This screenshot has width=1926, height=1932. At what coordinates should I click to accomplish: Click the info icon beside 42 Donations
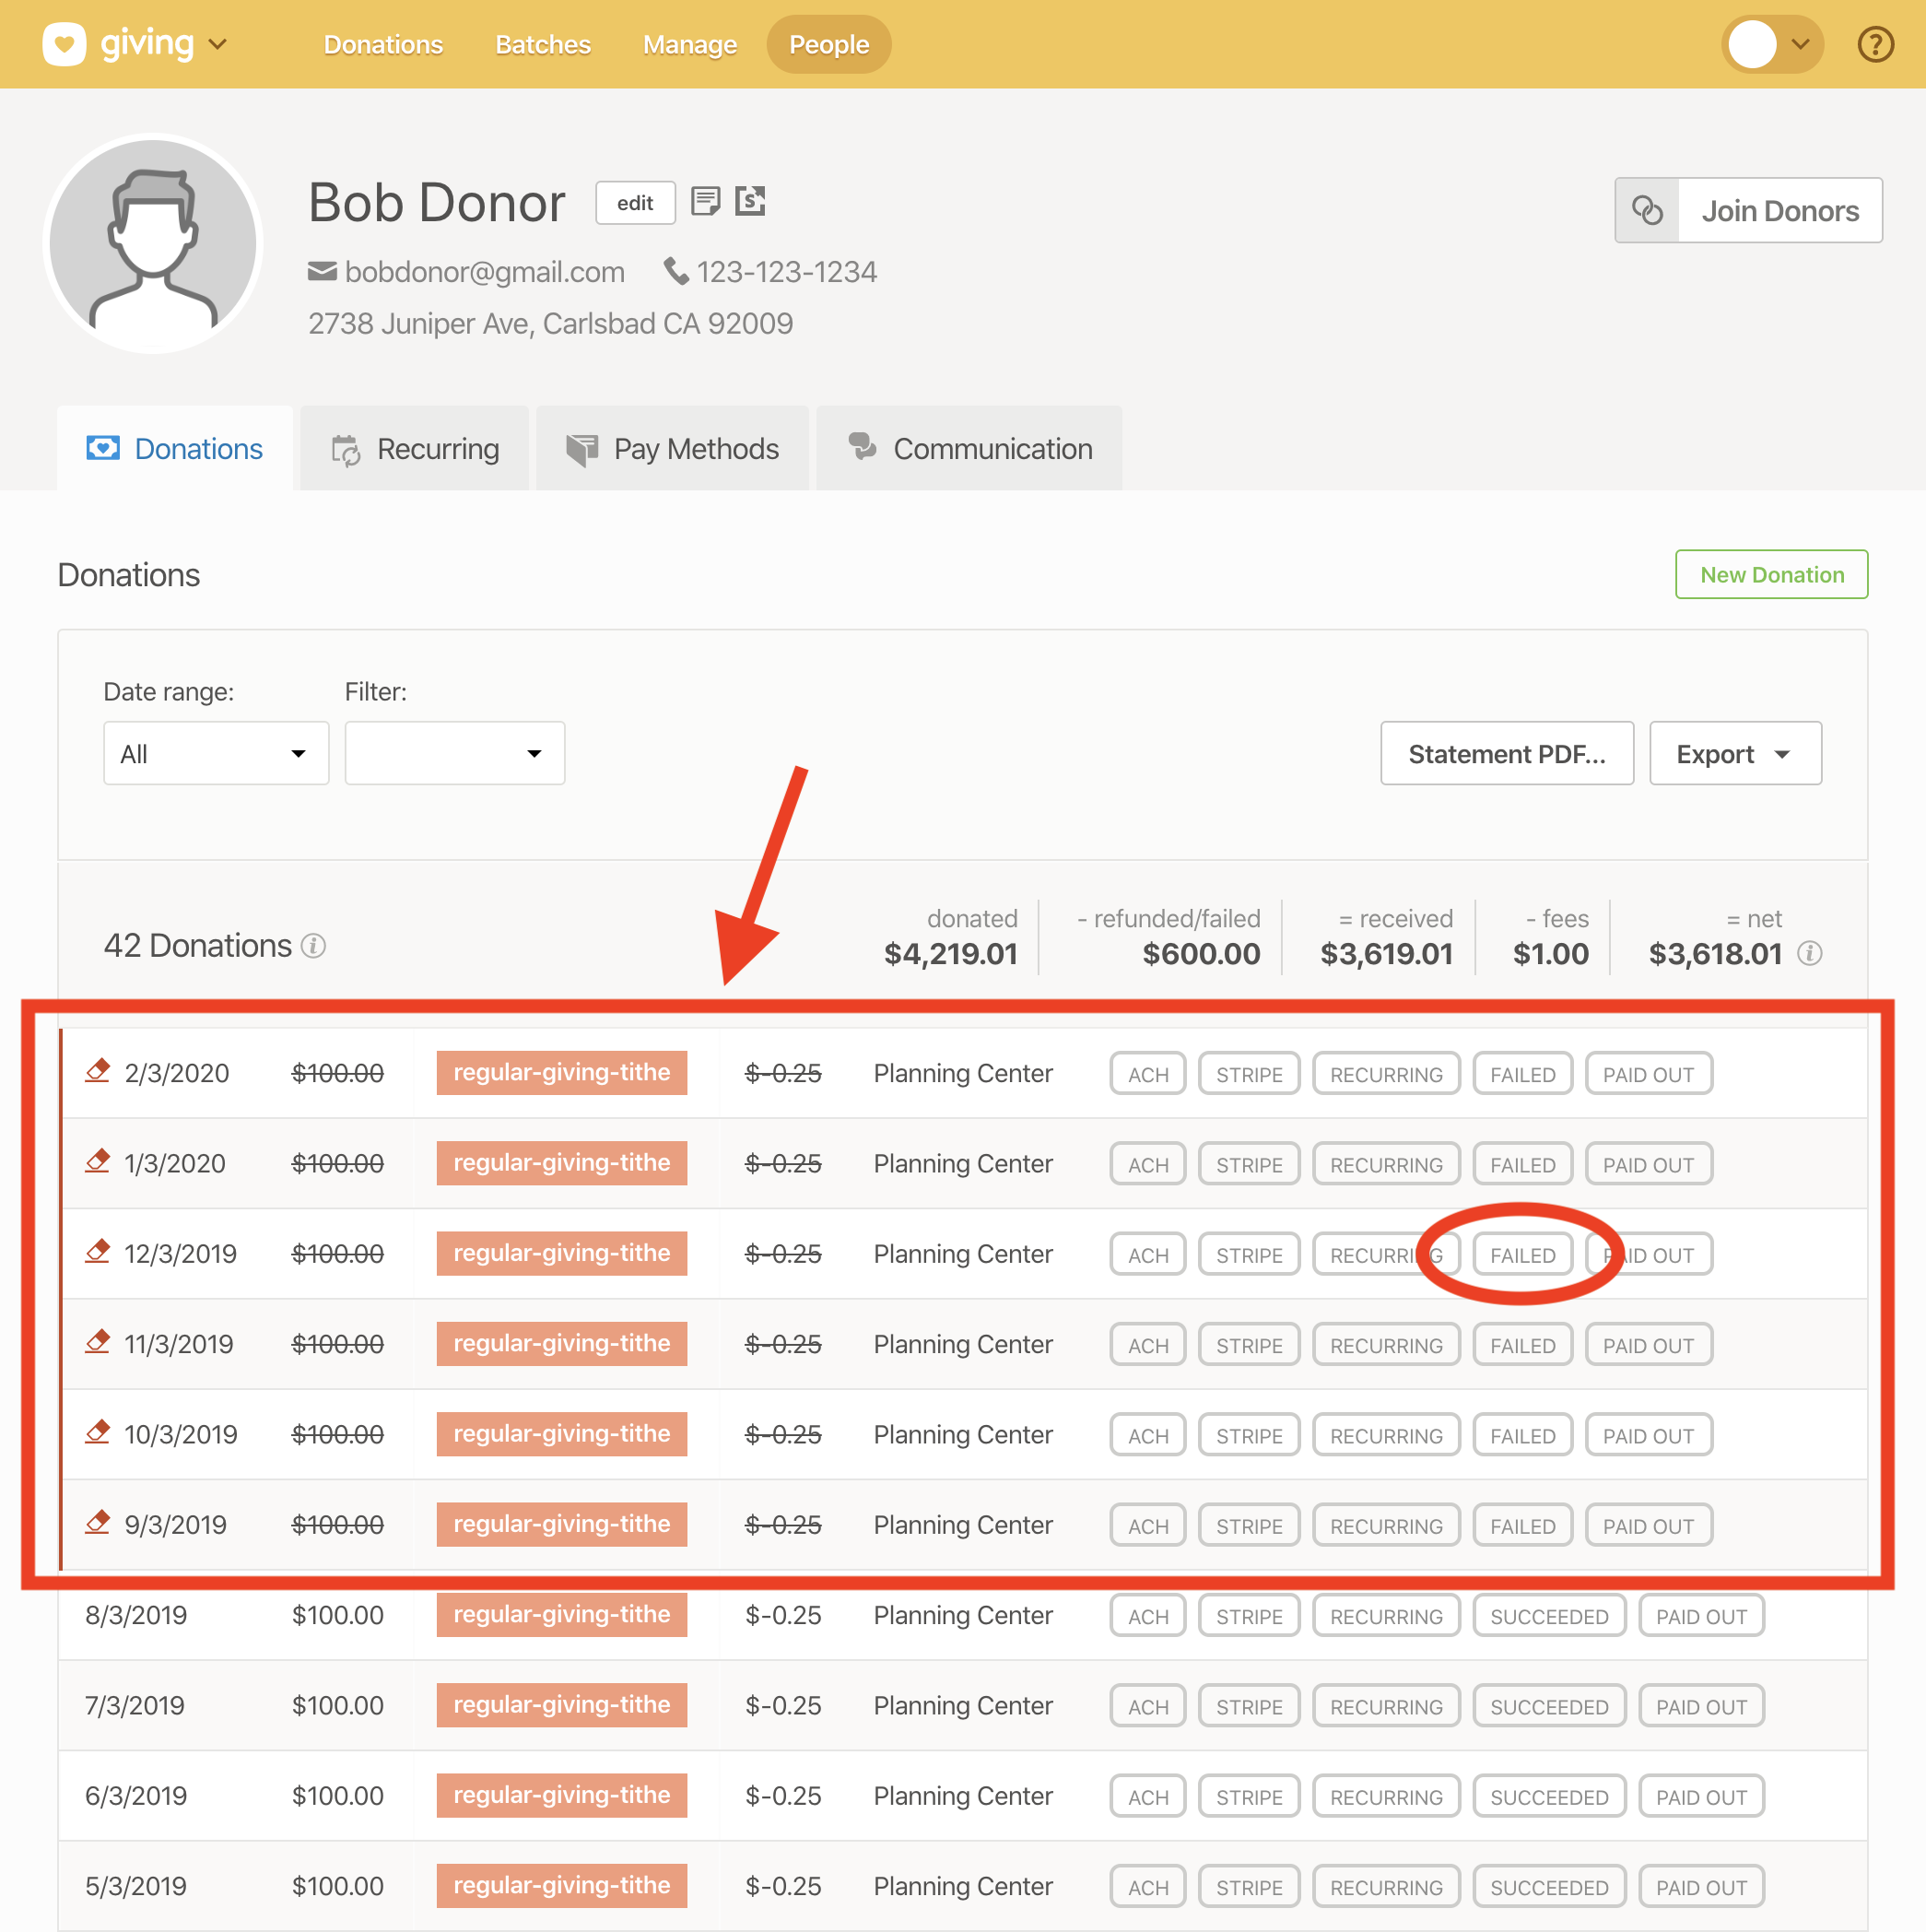[313, 945]
